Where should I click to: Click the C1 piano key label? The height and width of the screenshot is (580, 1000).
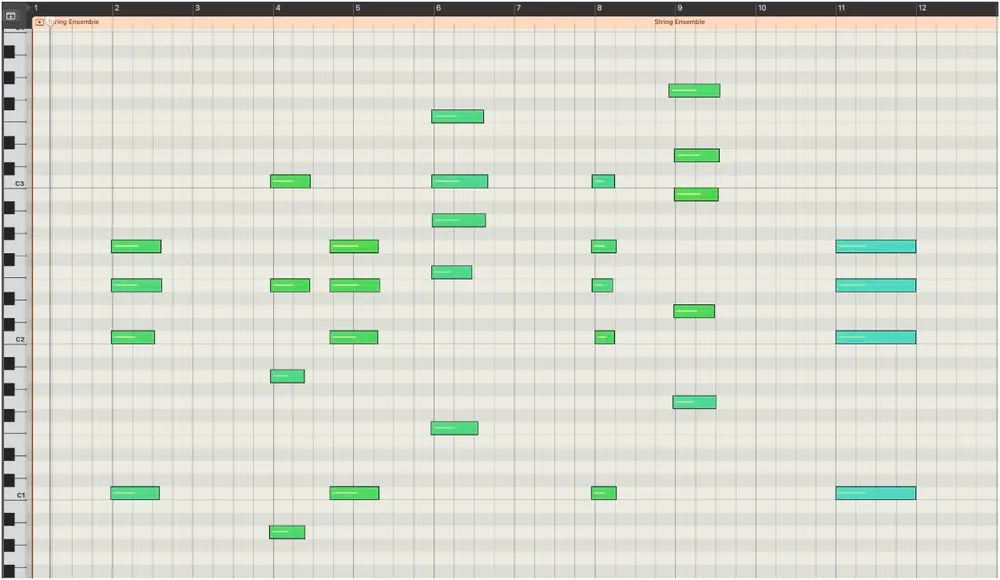pos(20,495)
